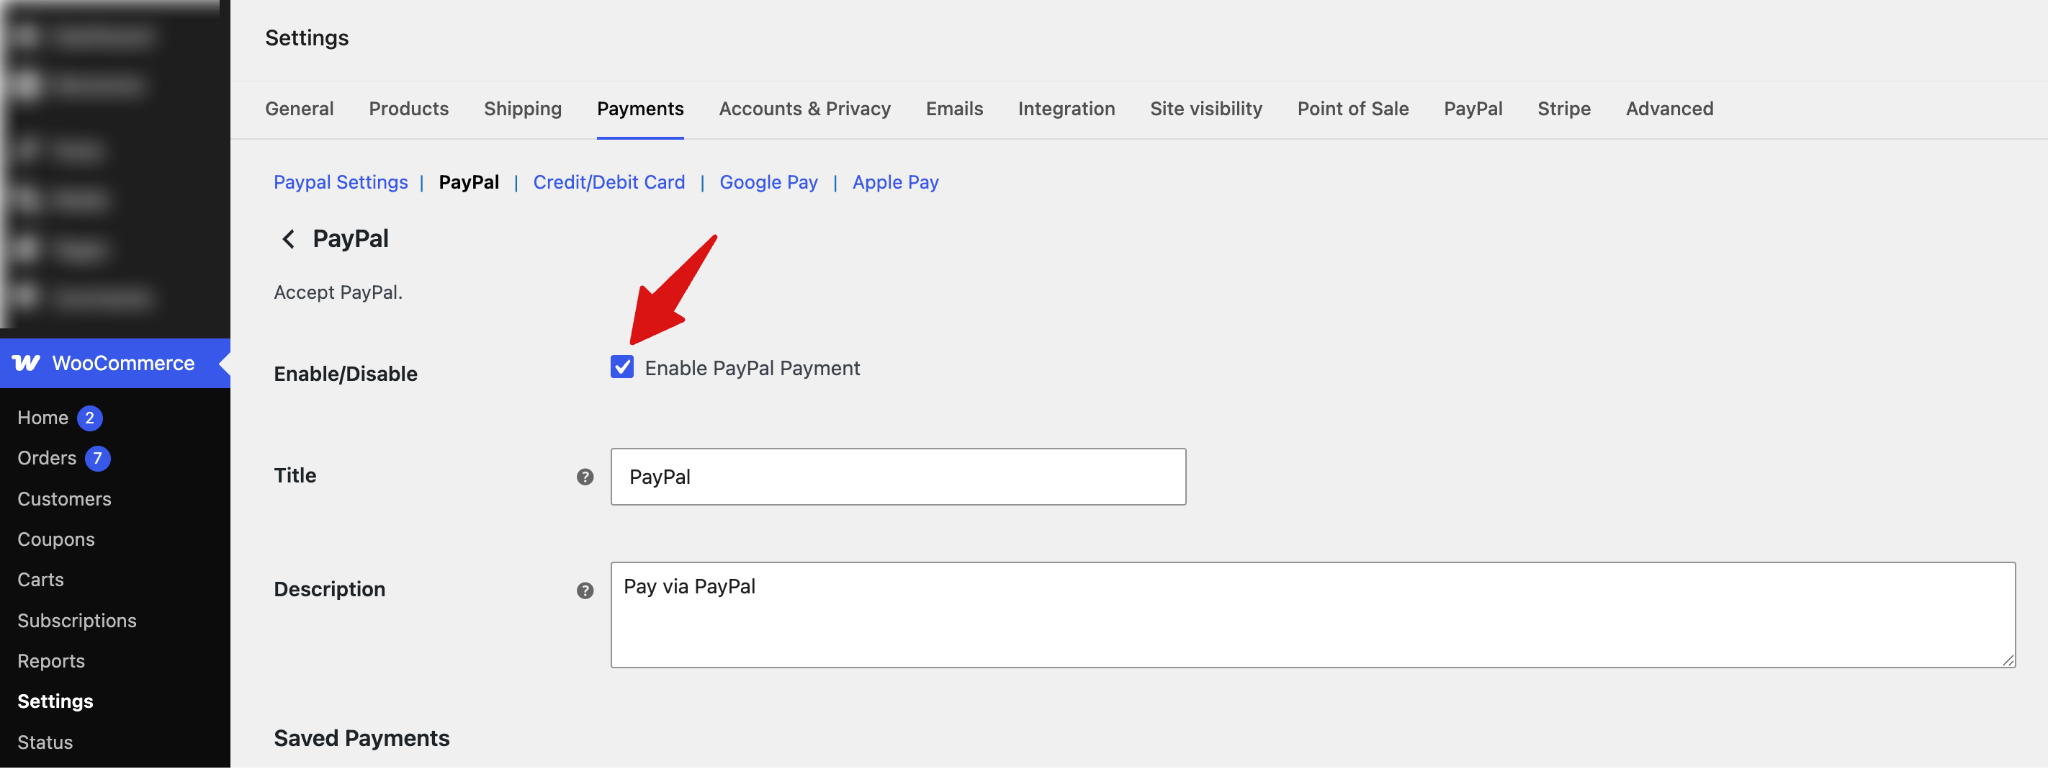2048x768 pixels.
Task: Open Coupons in the sidebar
Action: pos(56,540)
